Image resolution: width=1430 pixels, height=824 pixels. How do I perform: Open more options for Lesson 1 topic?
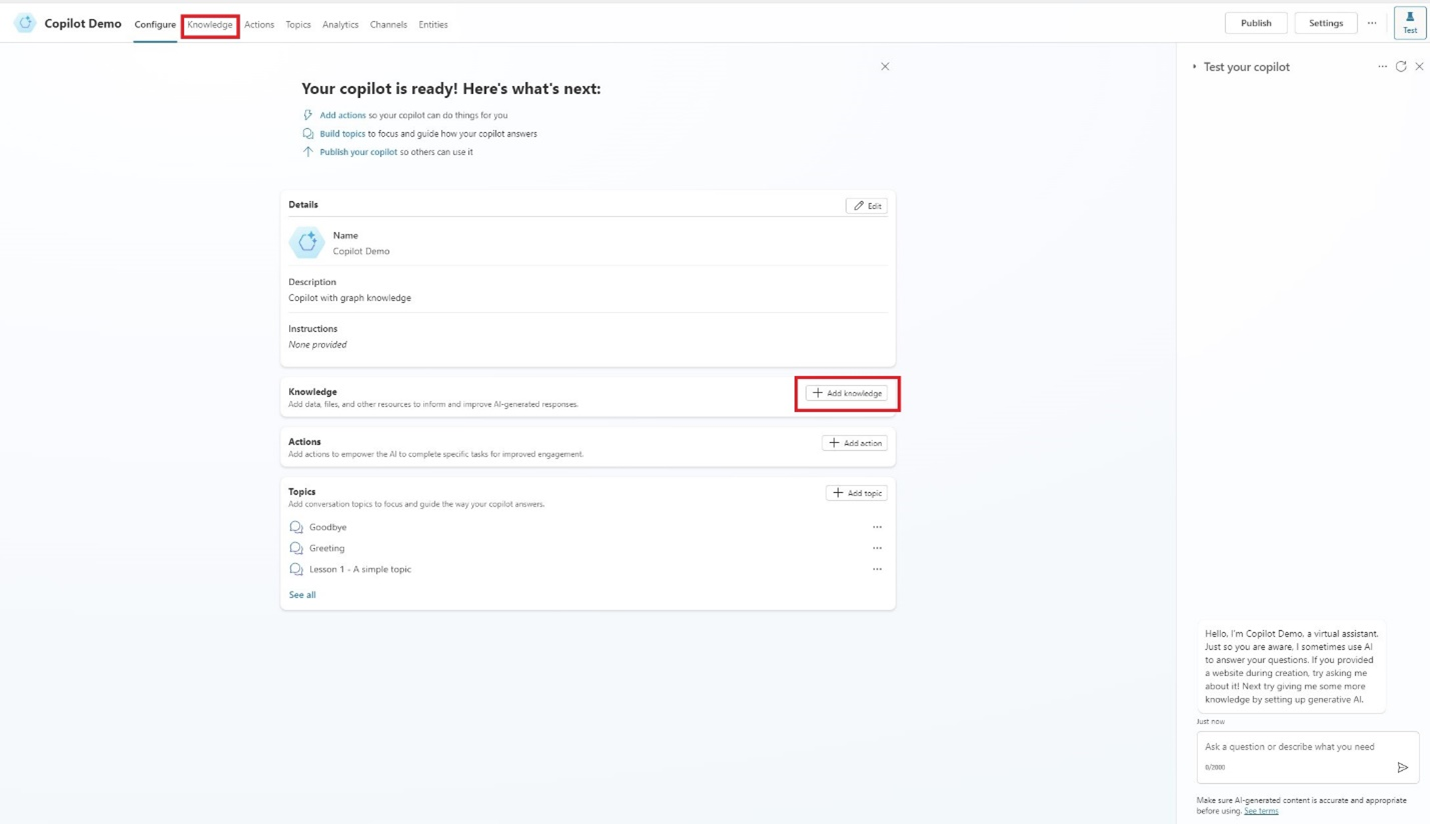click(877, 569)
